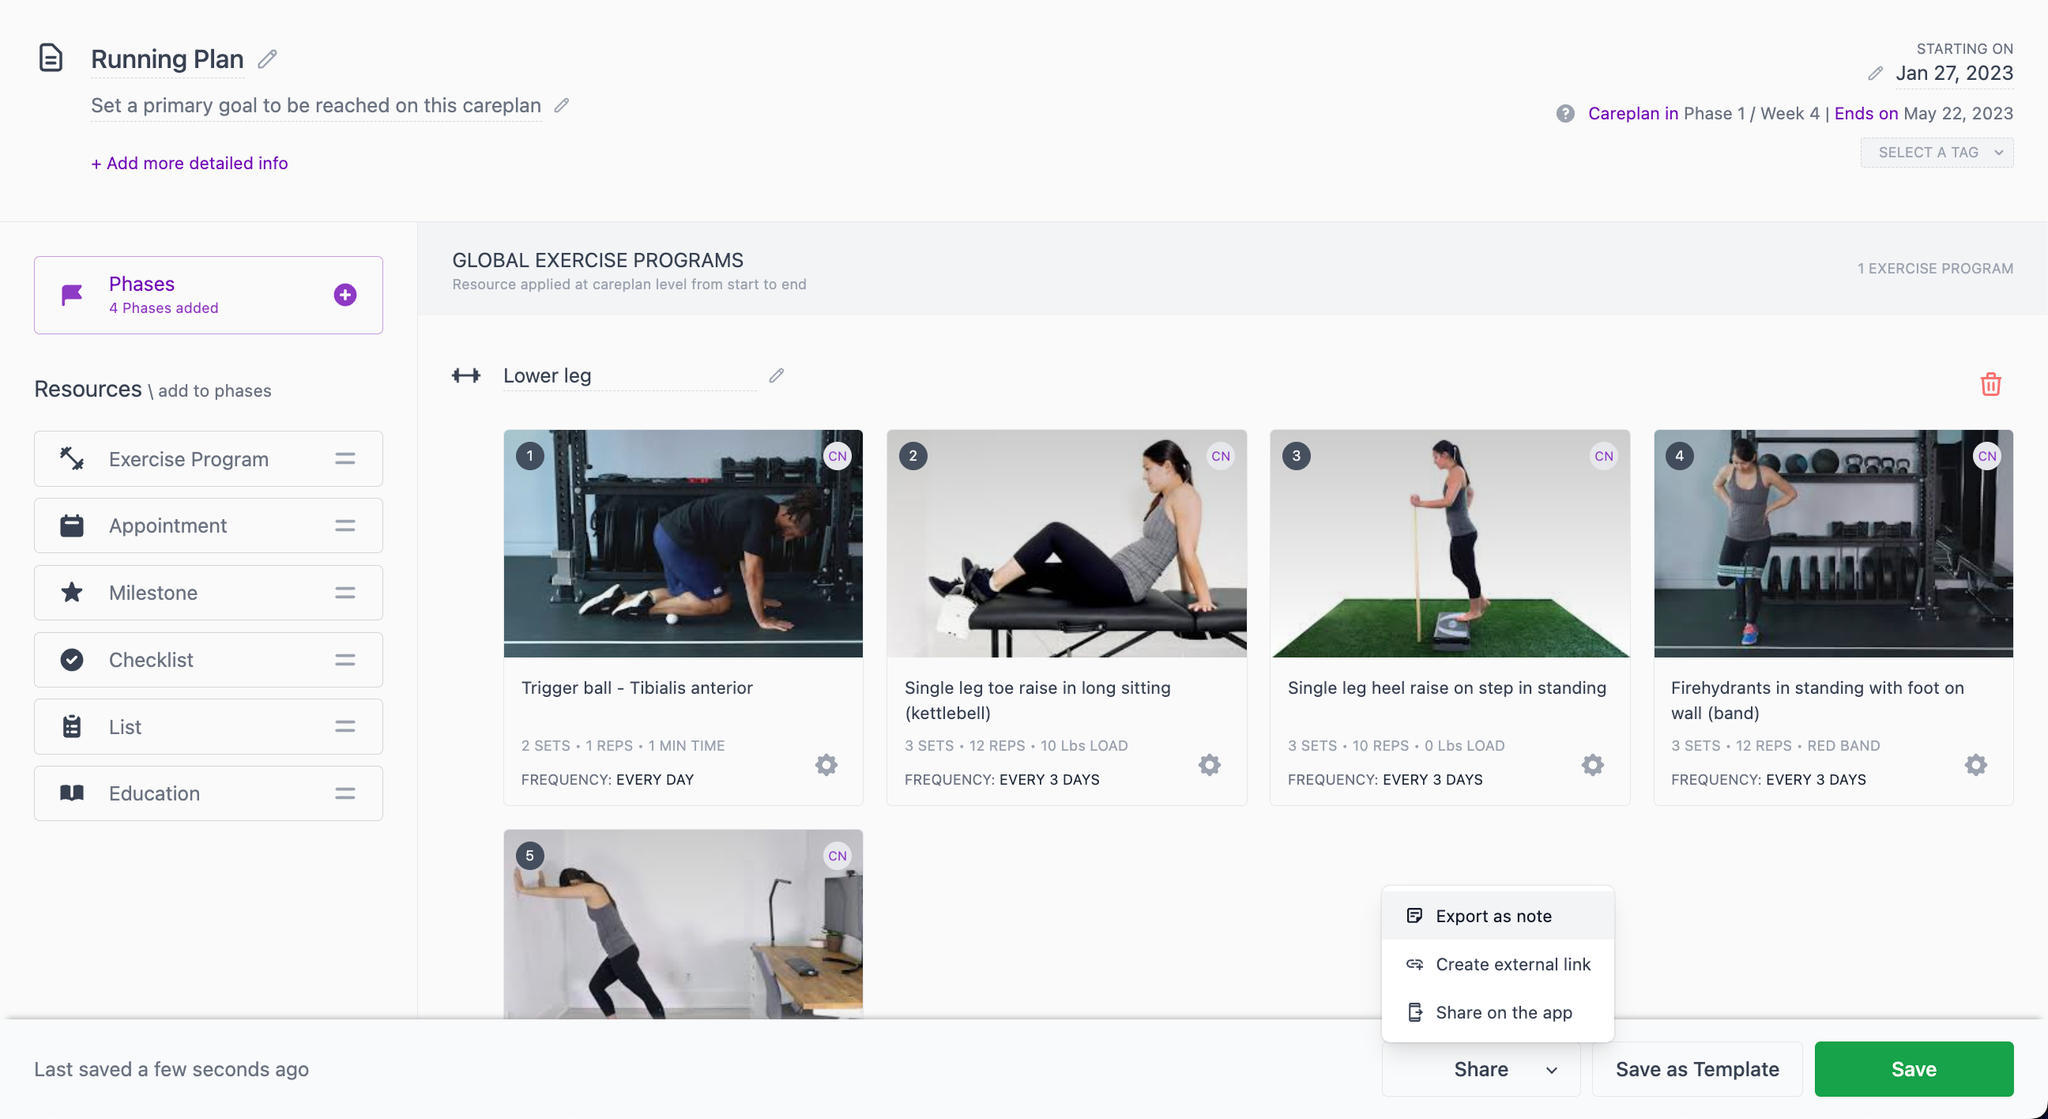Image resolution: width=2048 pixels, height=1119 pixels.
Task: Click the Lower leg program name field
Action: 629,376
